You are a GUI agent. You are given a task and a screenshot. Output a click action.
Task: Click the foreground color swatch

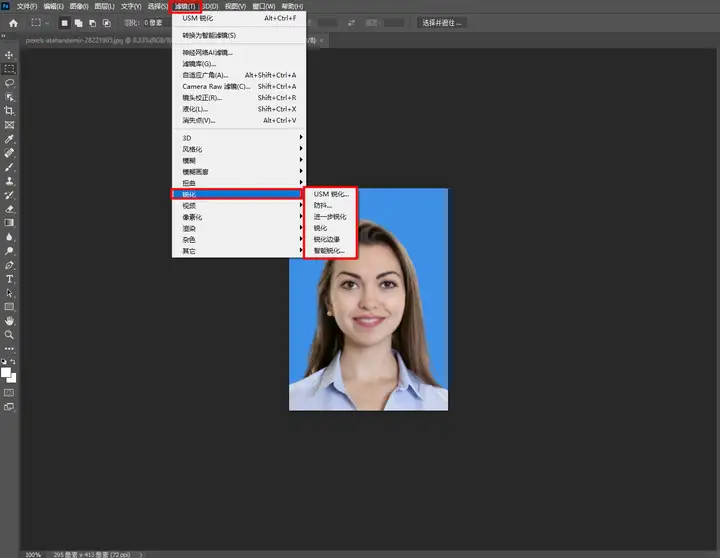(6, 371)
